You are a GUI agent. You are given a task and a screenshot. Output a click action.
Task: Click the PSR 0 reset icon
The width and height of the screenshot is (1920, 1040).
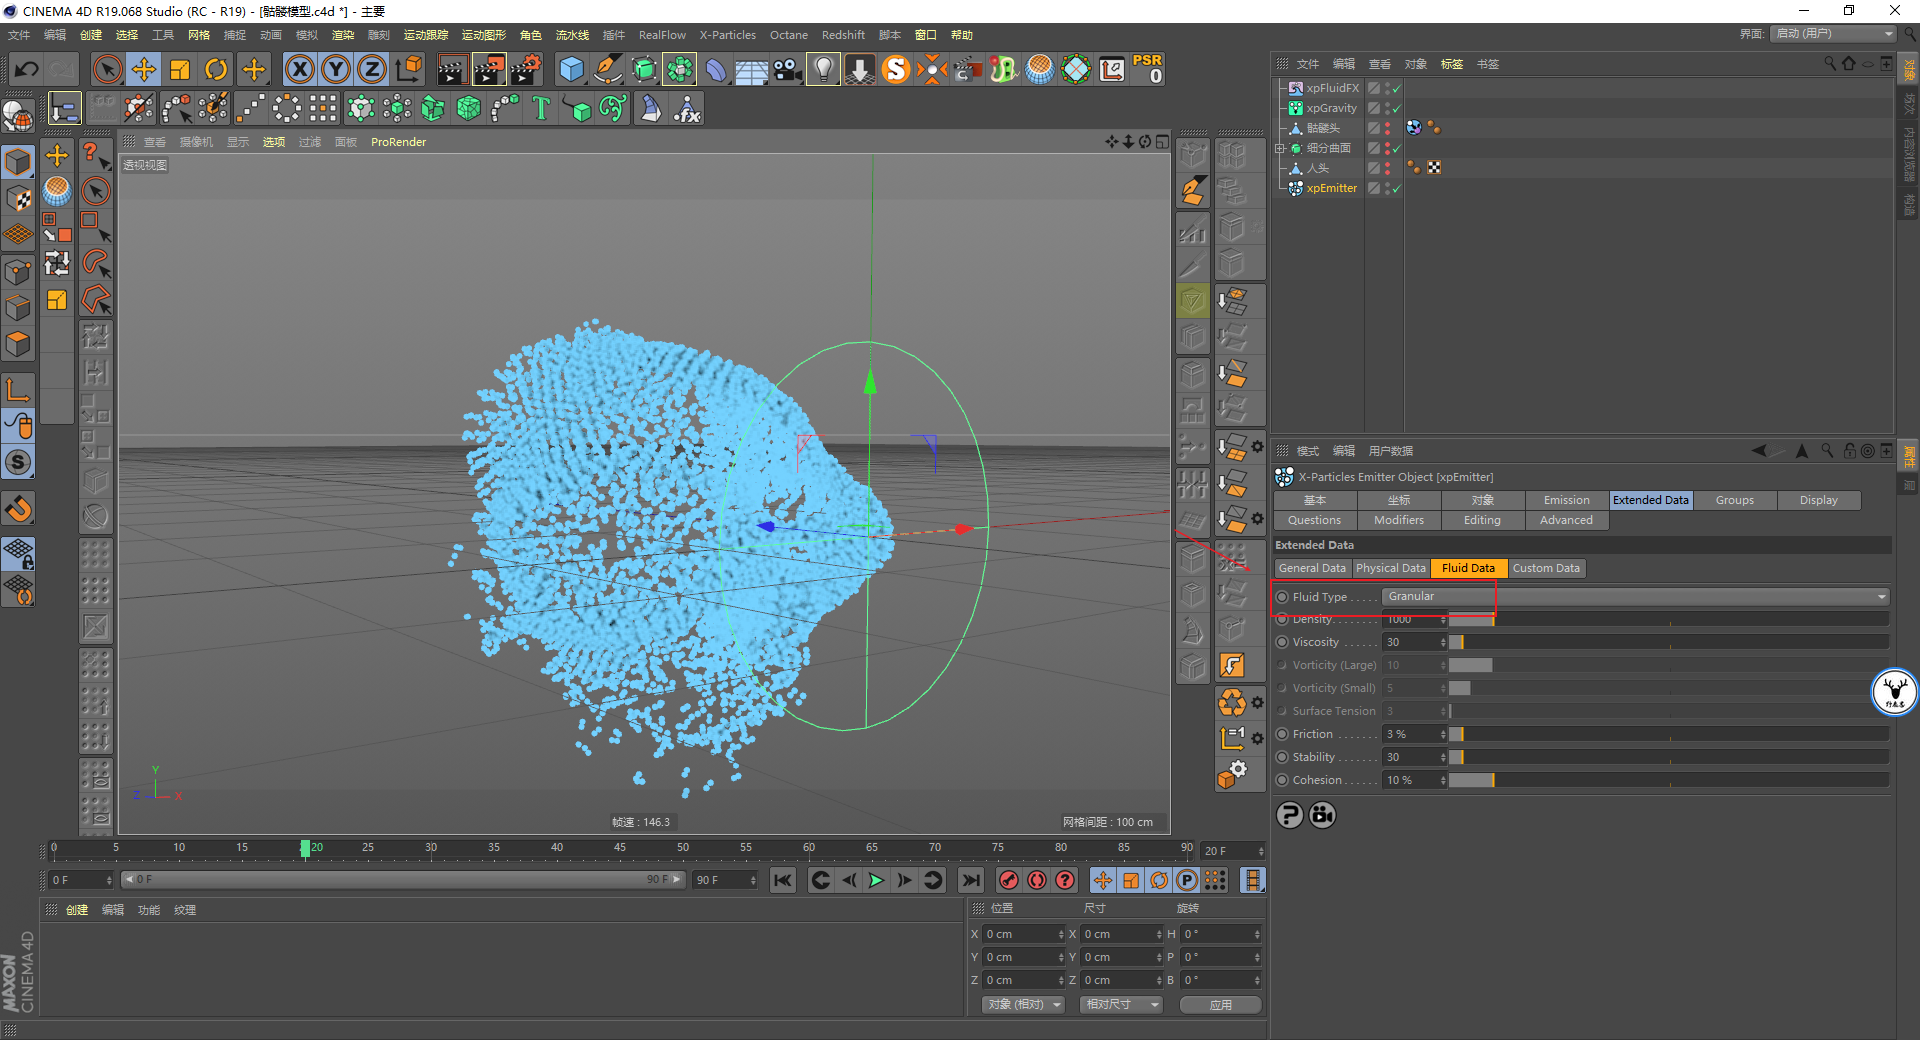[1148, 69]
